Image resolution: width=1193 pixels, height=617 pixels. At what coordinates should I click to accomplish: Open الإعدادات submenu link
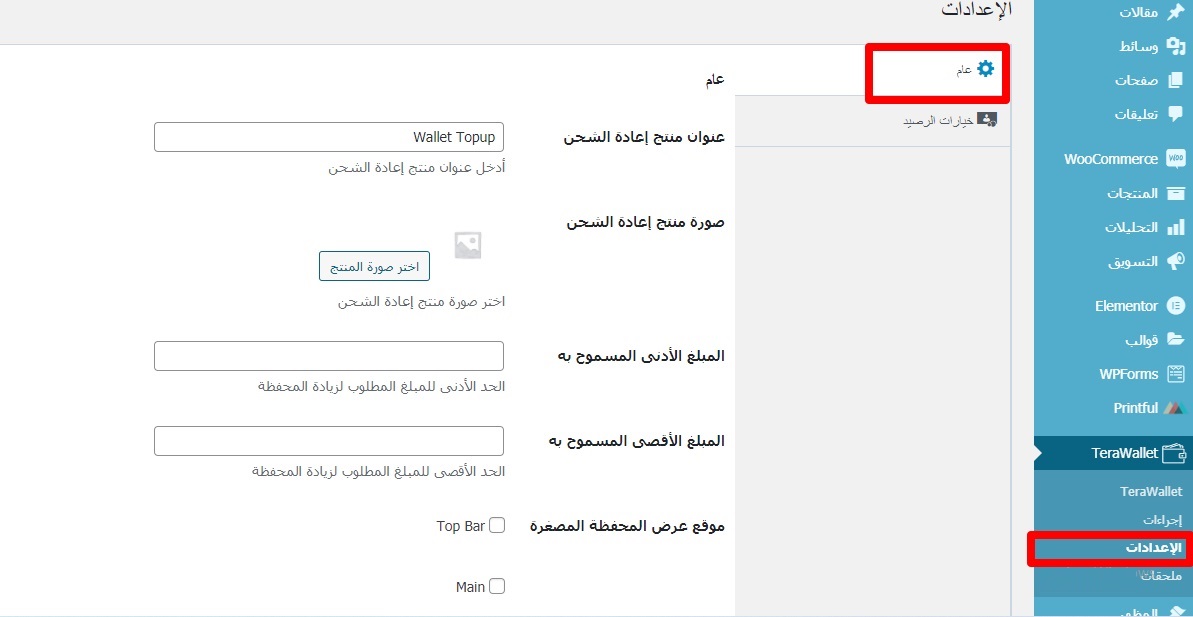[x=1155, y=548]
